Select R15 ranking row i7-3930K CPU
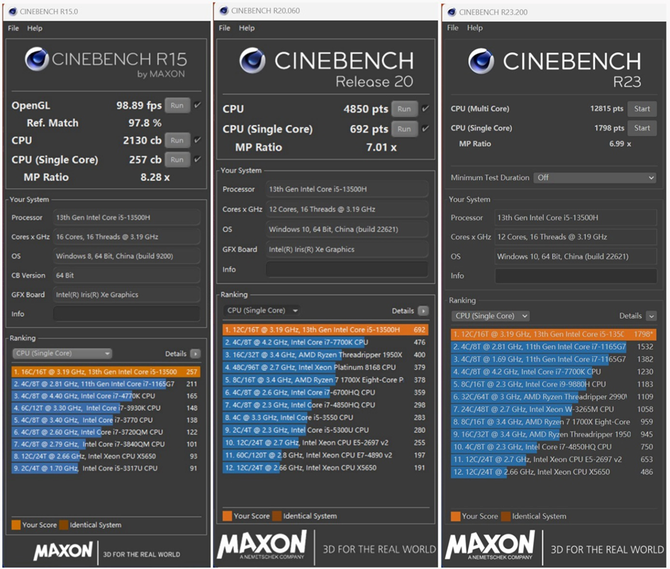The image size is (670, 569). pyautogui.click(x=106, y=408)
